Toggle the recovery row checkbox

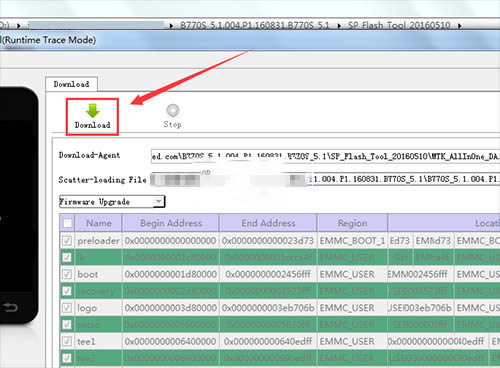click(67, 291)
